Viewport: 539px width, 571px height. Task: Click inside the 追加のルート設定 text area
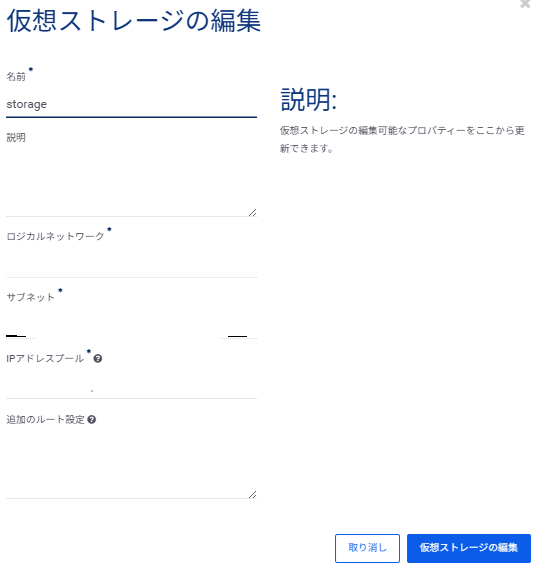tap(131, 464)
